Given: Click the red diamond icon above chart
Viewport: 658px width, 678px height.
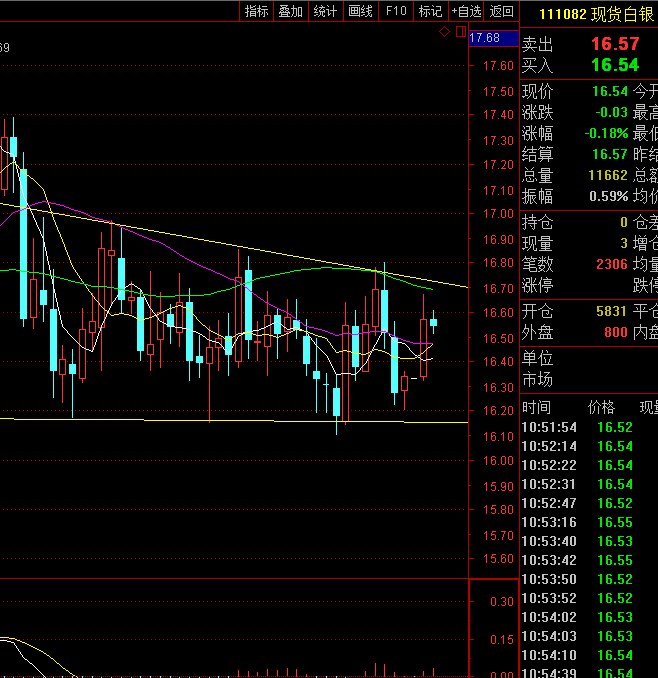Looking at the screenshot, I should pyautogui.click(x=445, y=32).
